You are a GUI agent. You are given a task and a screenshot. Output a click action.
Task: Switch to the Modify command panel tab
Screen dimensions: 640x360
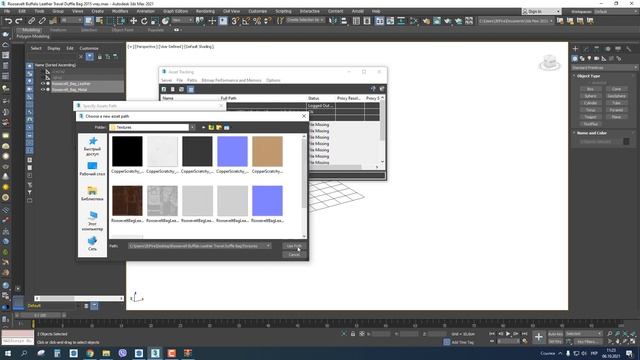586,49
